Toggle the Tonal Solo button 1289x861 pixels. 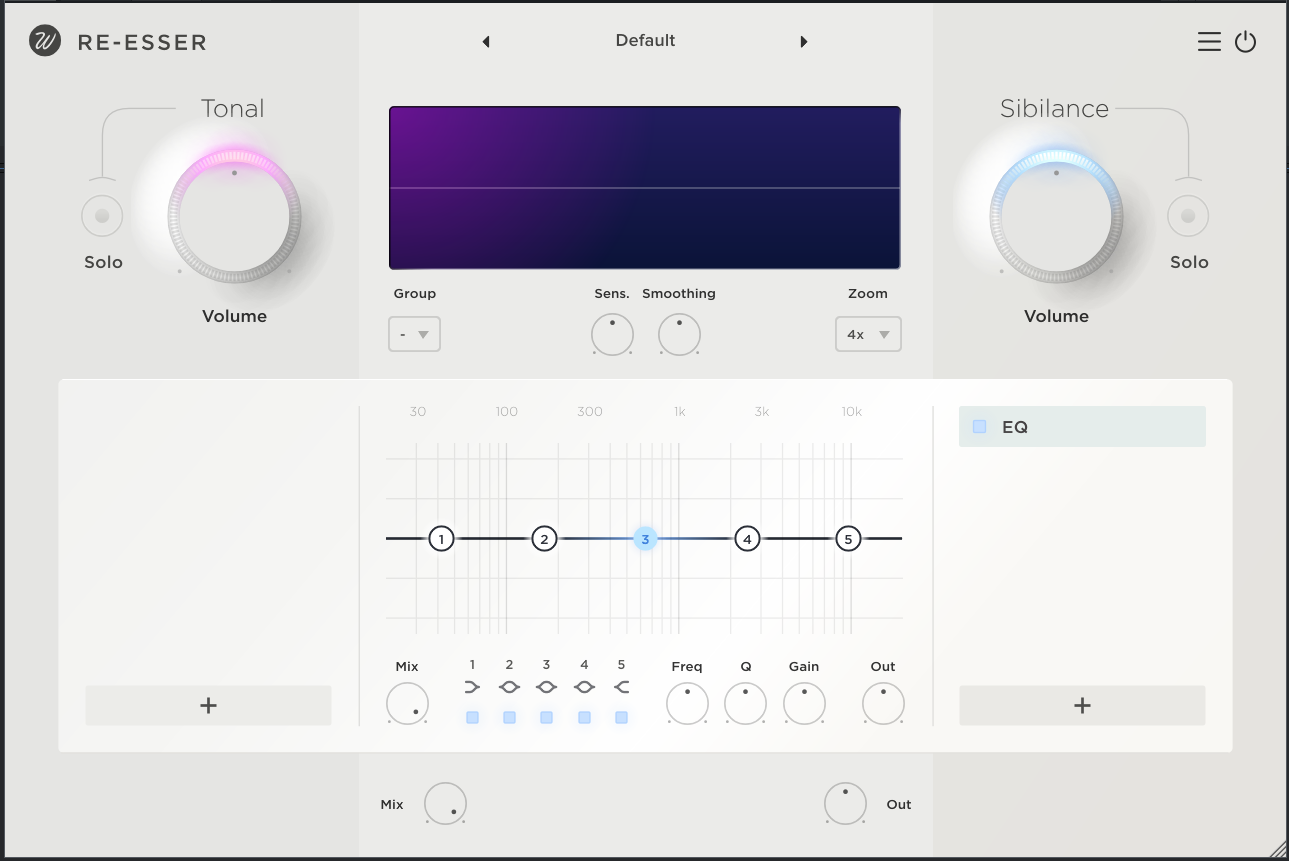tap(102, 216)
